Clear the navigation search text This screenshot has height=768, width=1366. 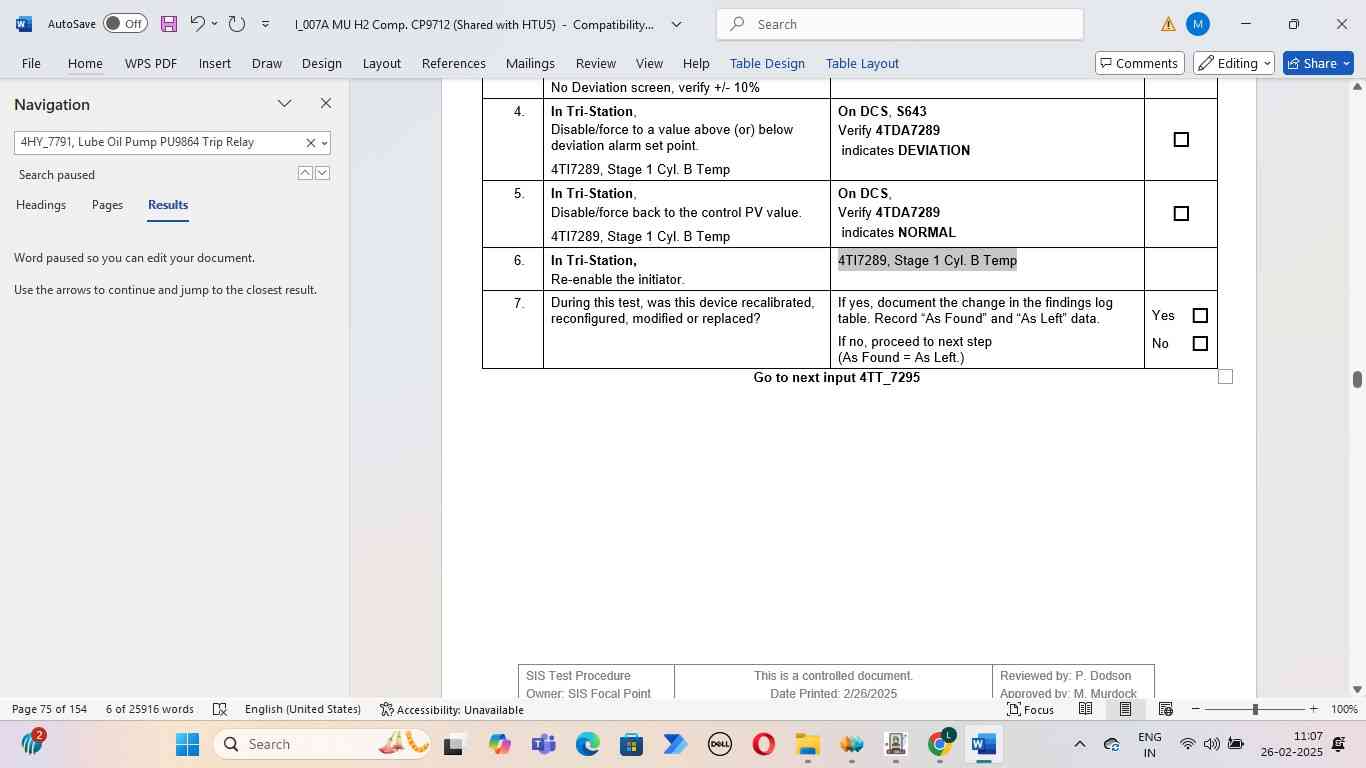tap(310, 143)
